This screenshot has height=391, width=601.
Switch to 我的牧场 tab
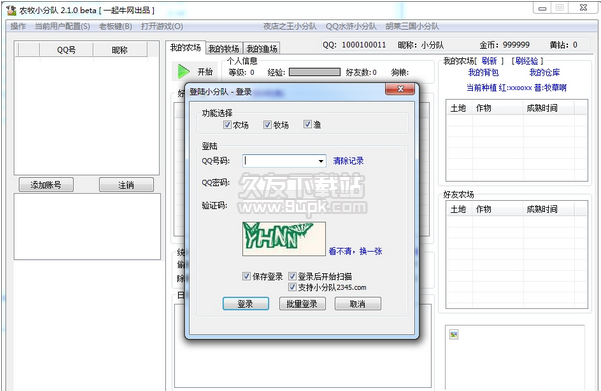coord(224,49)
